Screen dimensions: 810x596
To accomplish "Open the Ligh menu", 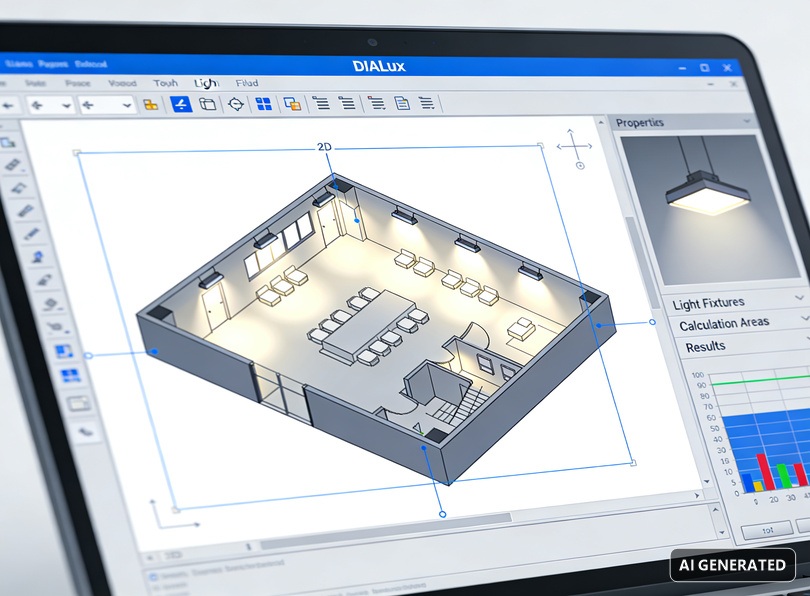I will [206, 83].
